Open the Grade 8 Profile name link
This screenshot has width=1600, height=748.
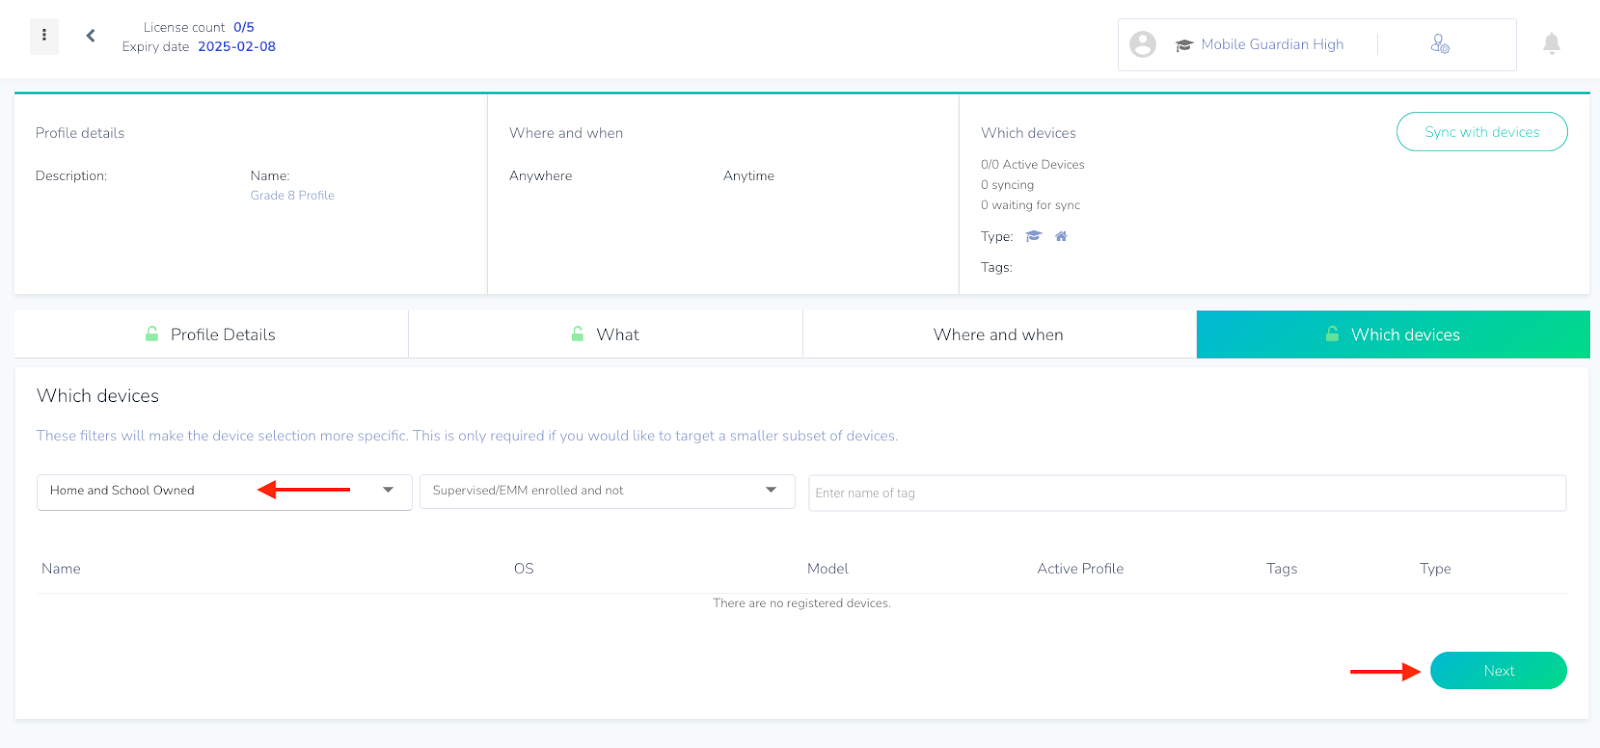pyautogui.click(x=292, y=195)
